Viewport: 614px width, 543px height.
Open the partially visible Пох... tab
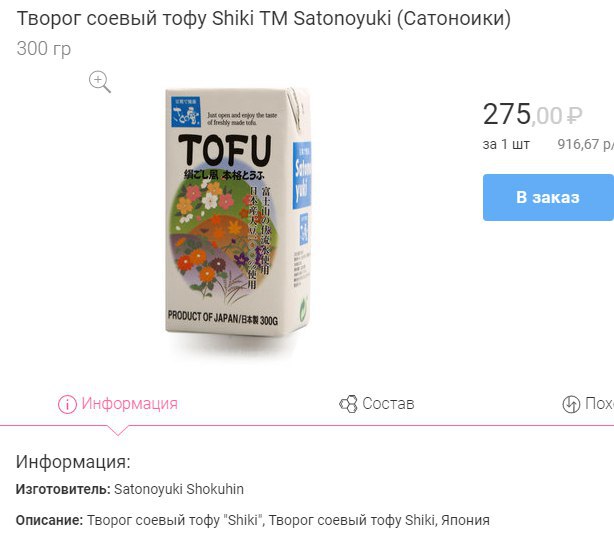pos(588,404)
